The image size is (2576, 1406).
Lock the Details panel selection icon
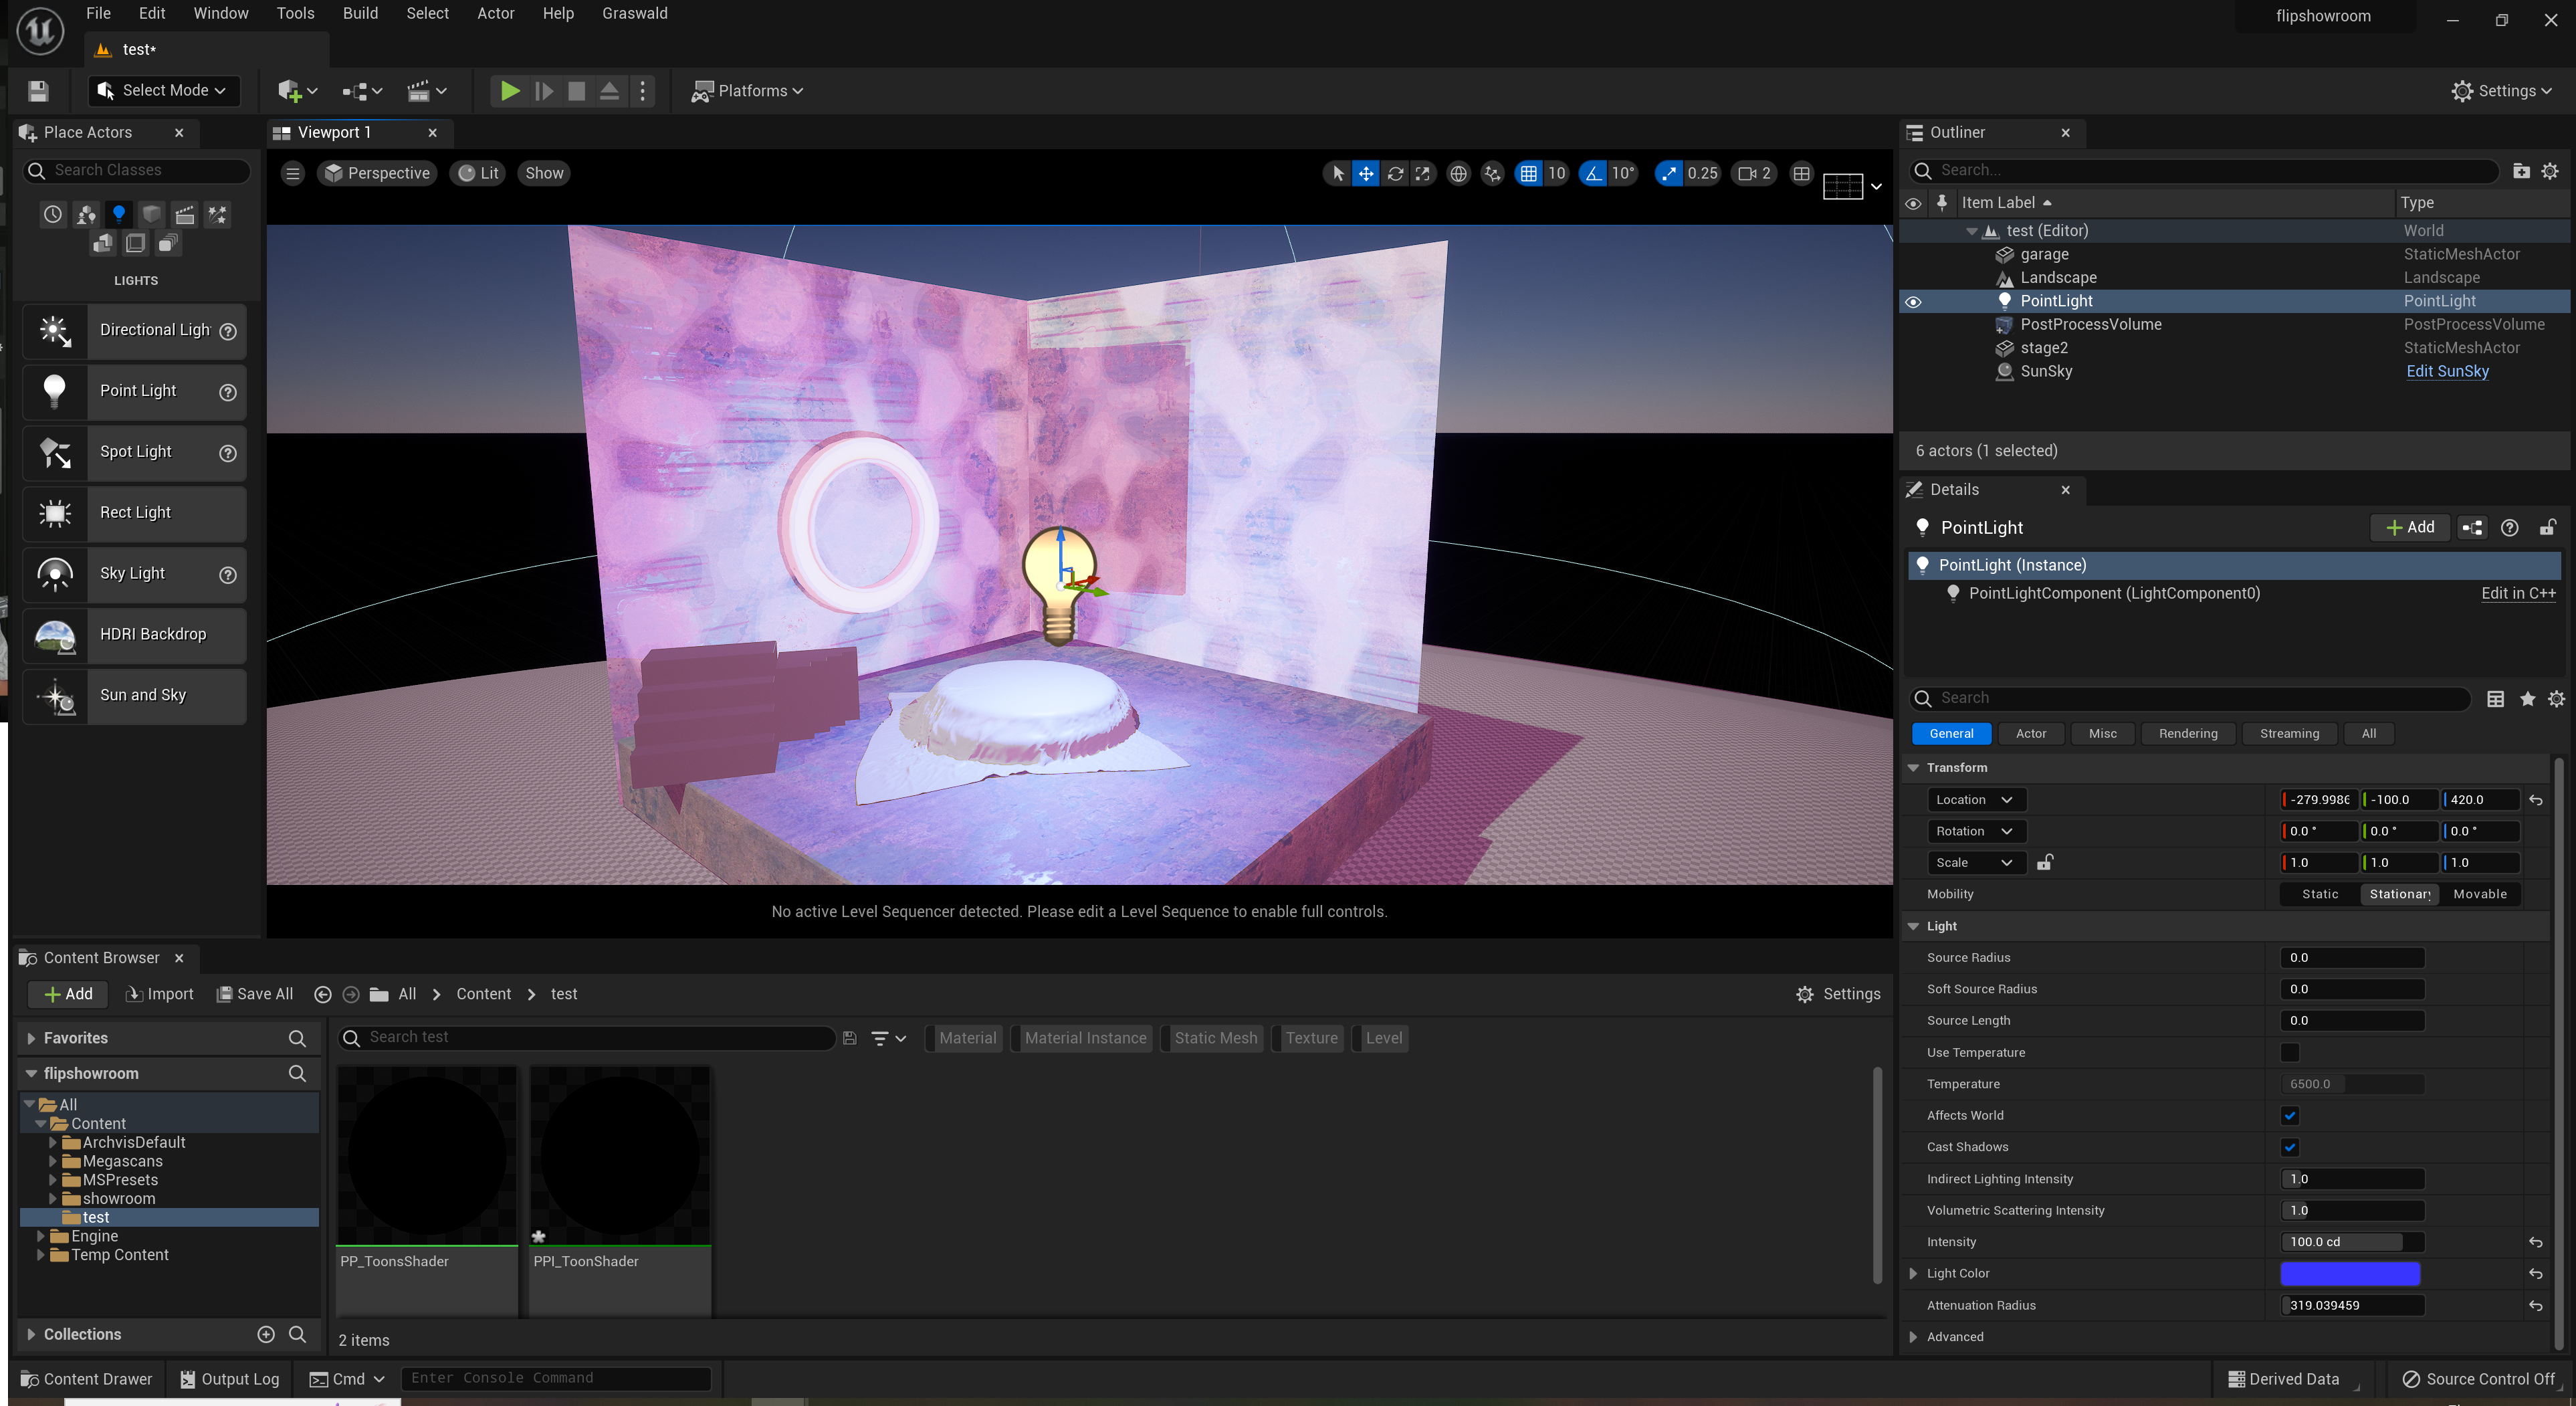(2547, 527)
